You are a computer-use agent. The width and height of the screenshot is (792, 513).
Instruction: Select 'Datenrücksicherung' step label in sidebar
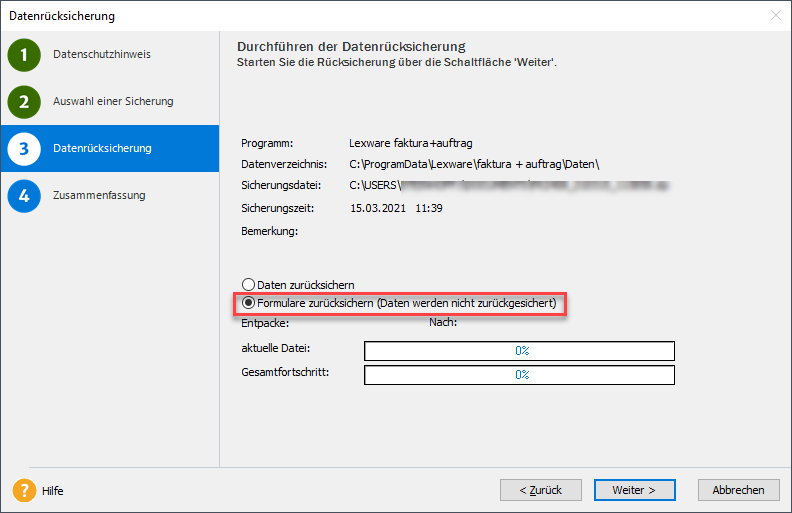[102, 149]
